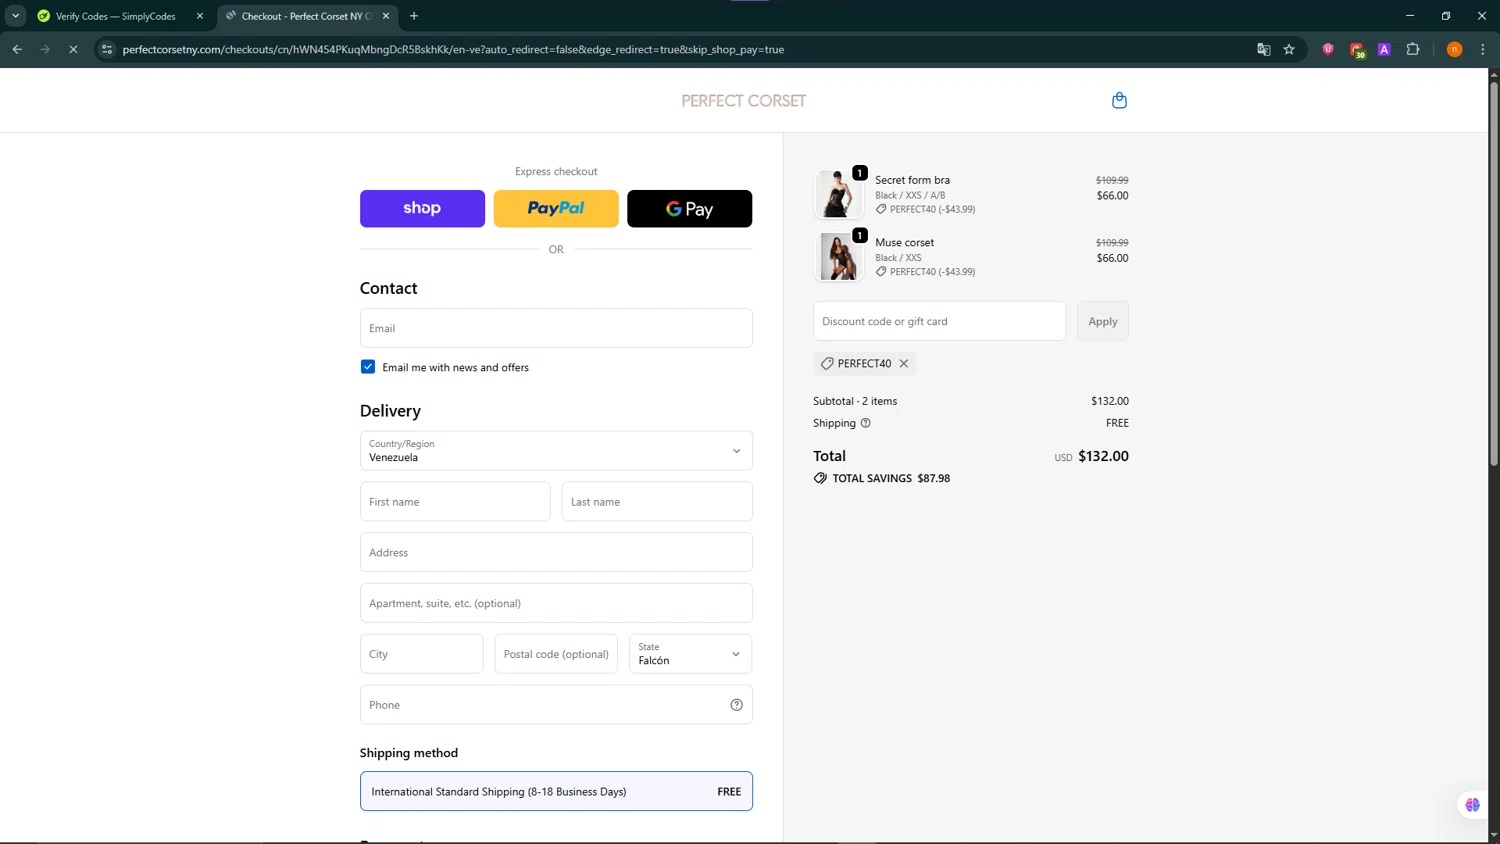Pay with Shop Pay express button
This screenshot has height=844, width=1500.
422,209
